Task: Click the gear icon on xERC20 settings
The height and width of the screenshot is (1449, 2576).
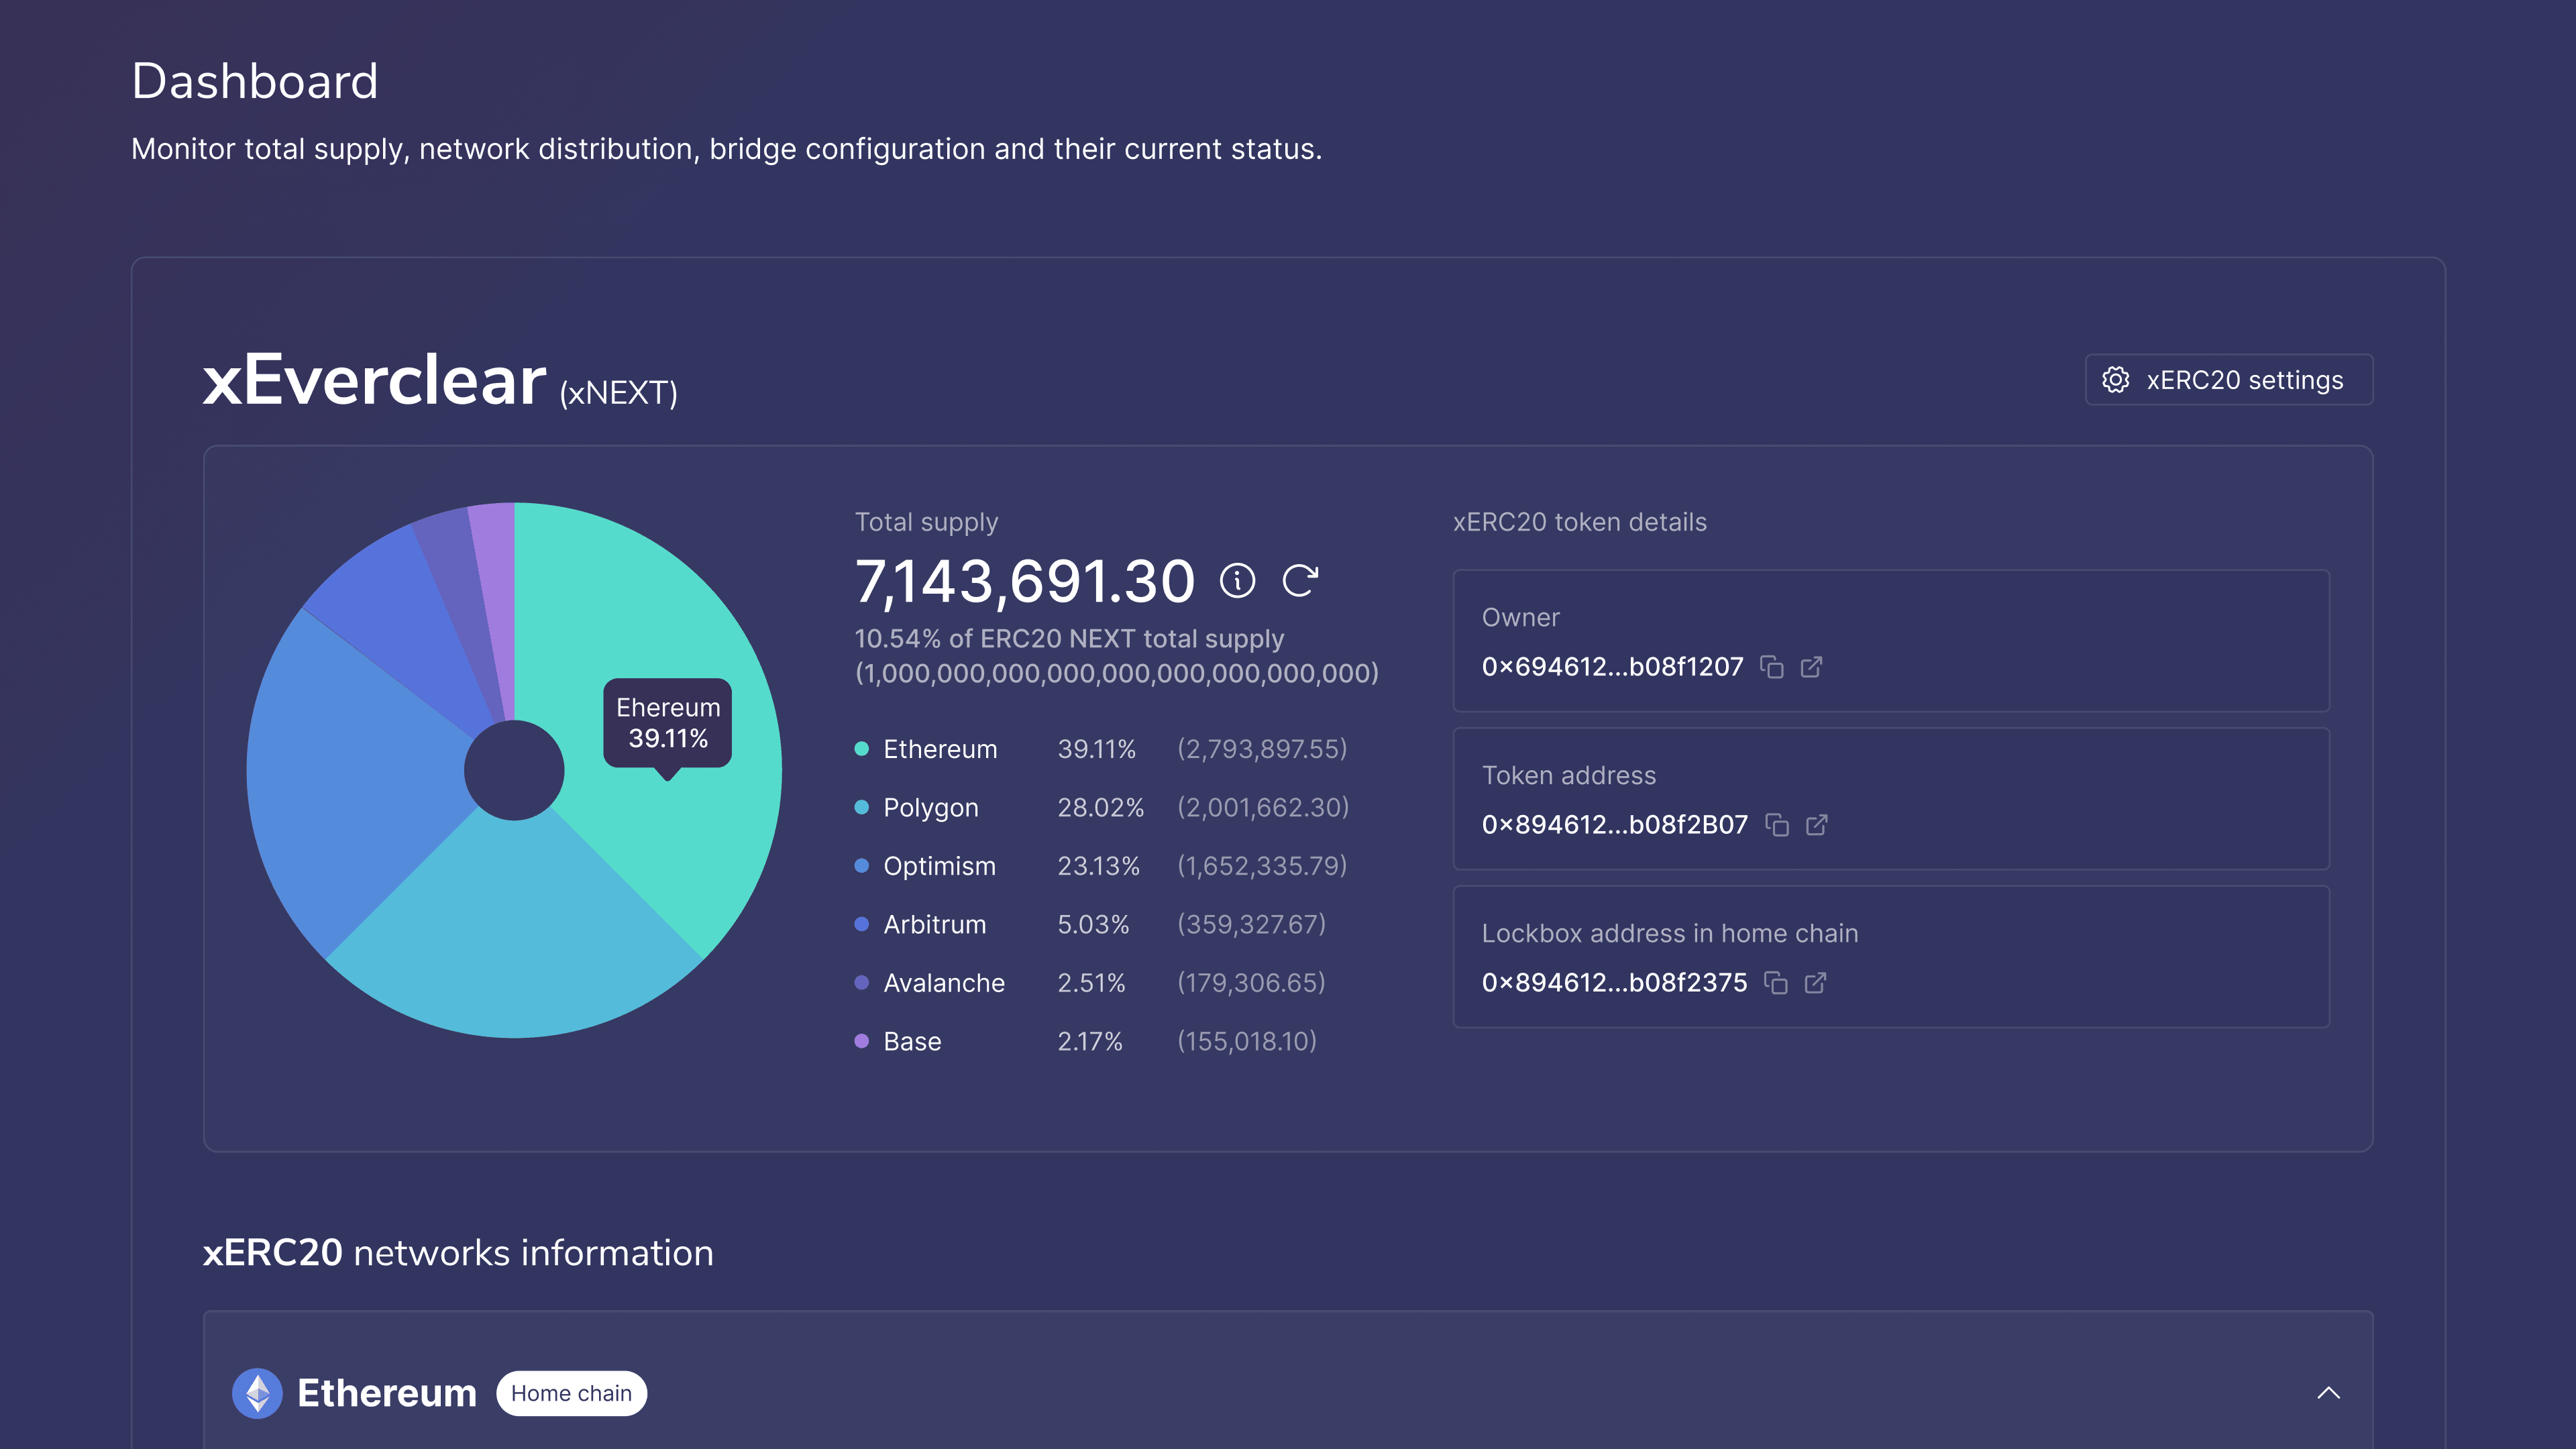Action: [2116, 380]
